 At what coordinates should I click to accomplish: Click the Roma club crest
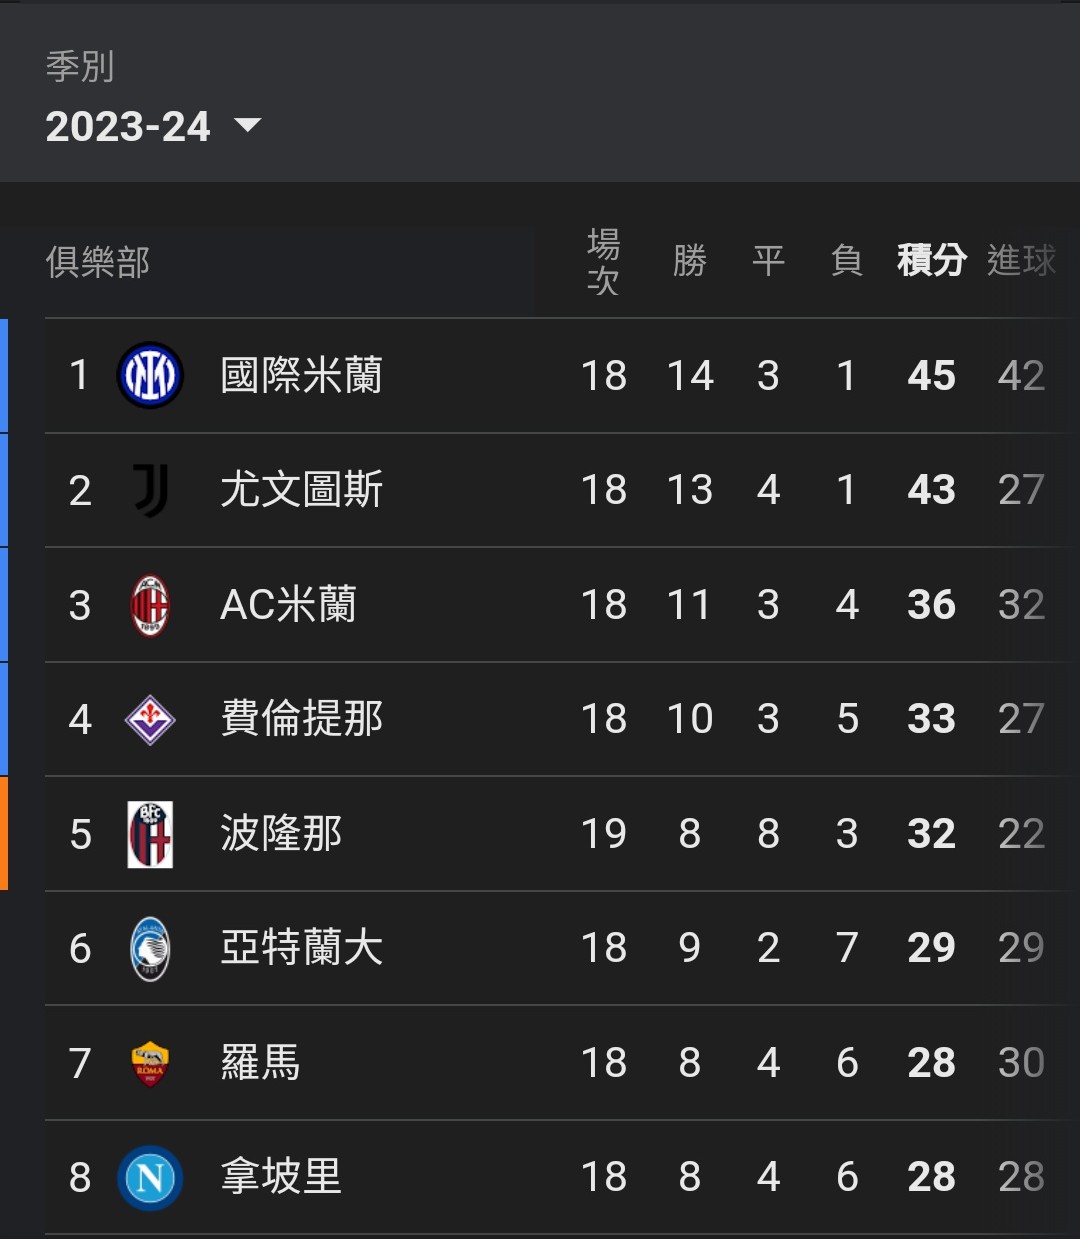pyautogui.click(x=150, y=1063)
